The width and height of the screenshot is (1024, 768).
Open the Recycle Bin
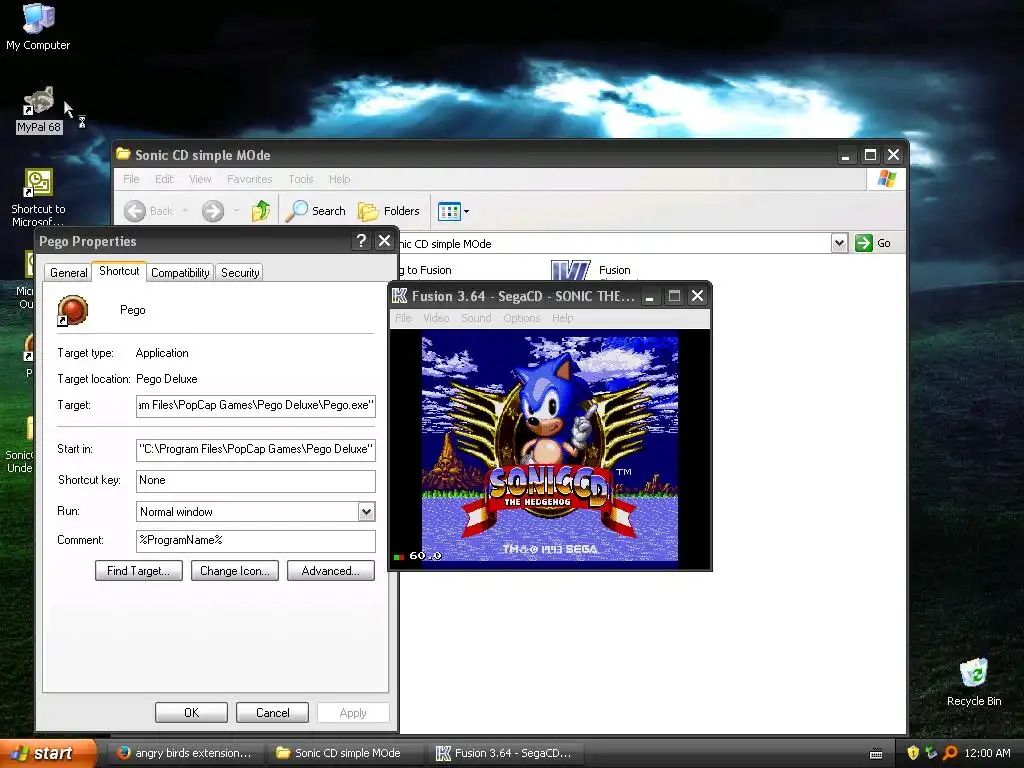974,682
